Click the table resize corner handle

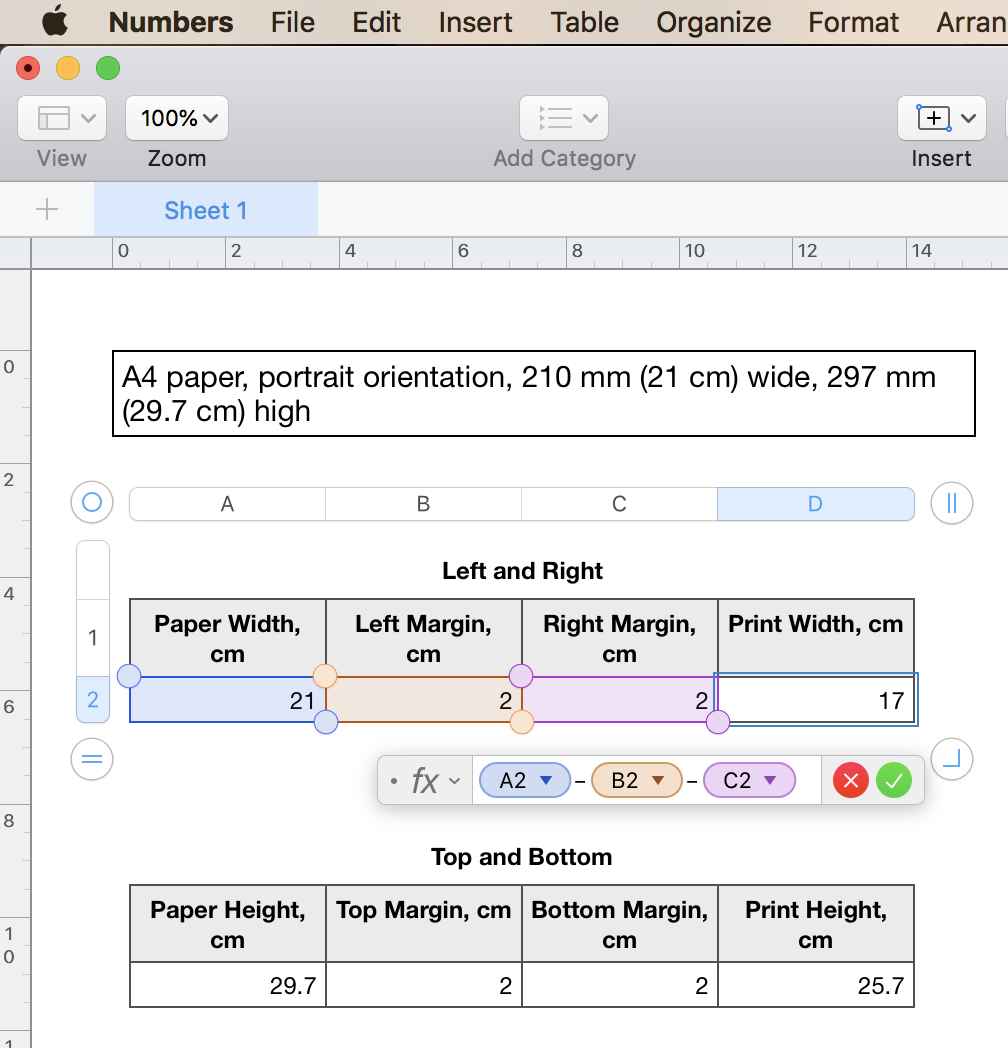coord(952,759)
